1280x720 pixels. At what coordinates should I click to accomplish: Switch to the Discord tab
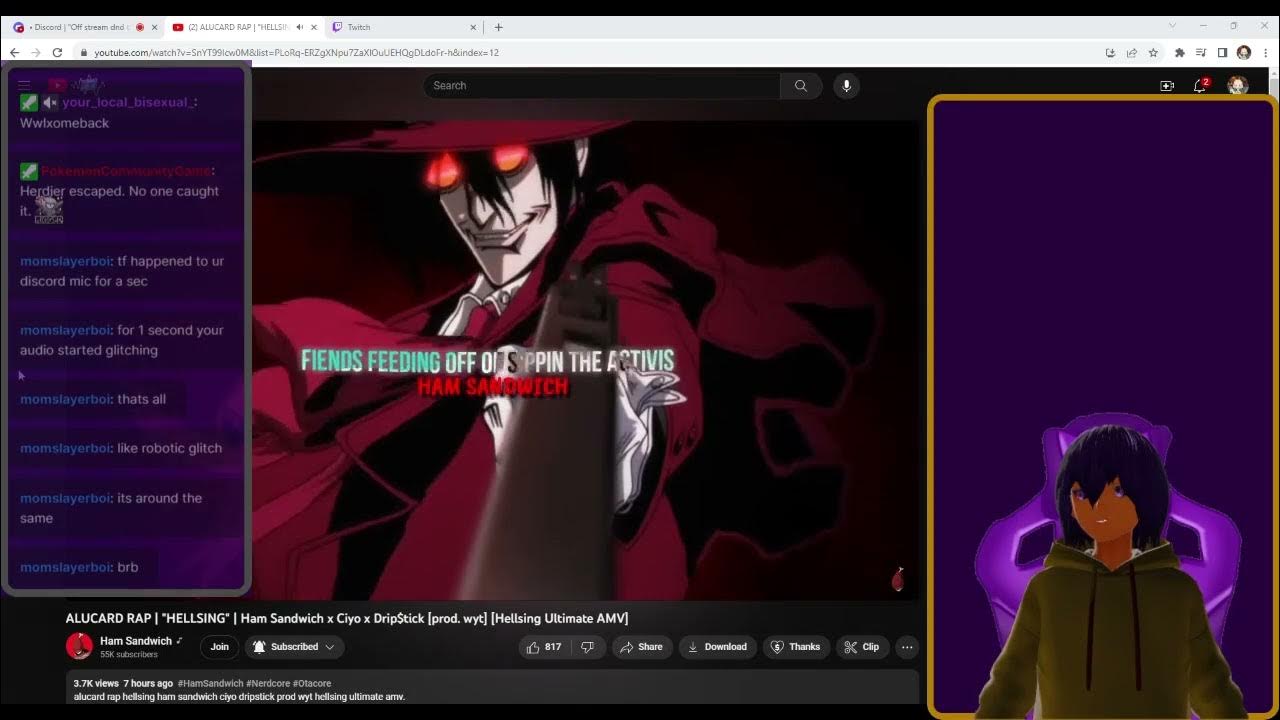83,27
